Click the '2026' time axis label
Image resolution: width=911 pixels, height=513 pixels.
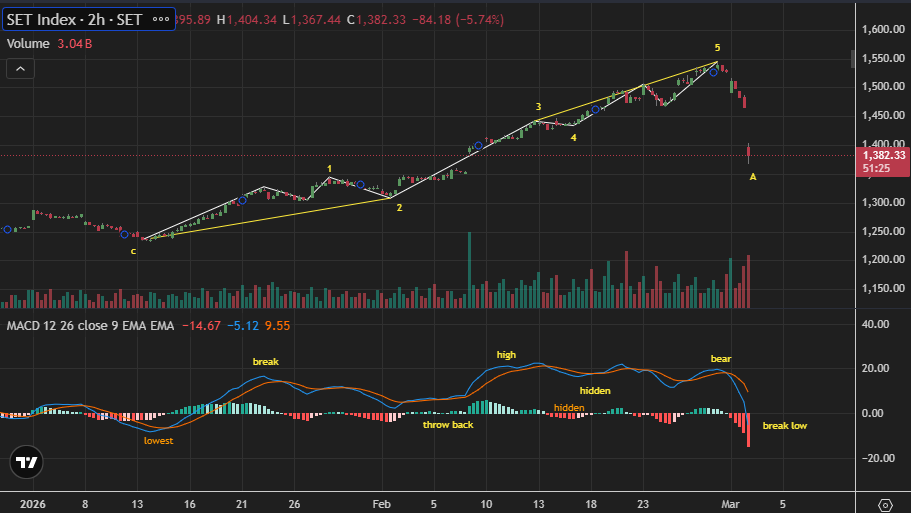[33, 504]
